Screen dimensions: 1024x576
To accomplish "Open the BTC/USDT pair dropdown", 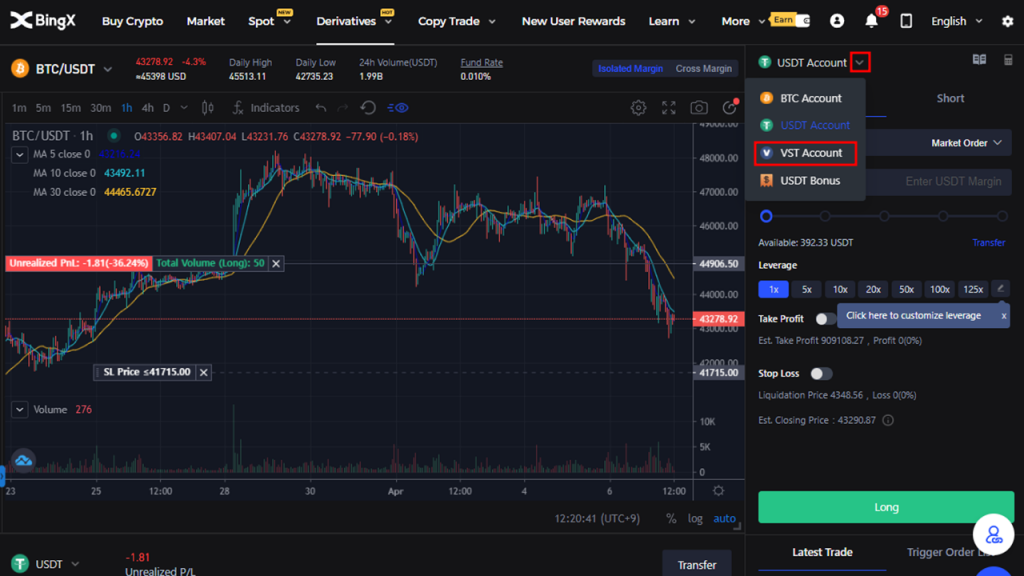I will (108, 69).
